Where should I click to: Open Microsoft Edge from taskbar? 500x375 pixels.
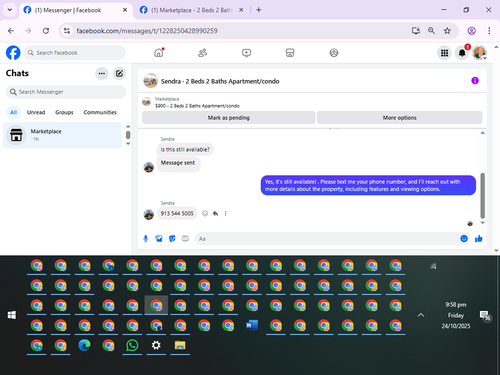84,345
